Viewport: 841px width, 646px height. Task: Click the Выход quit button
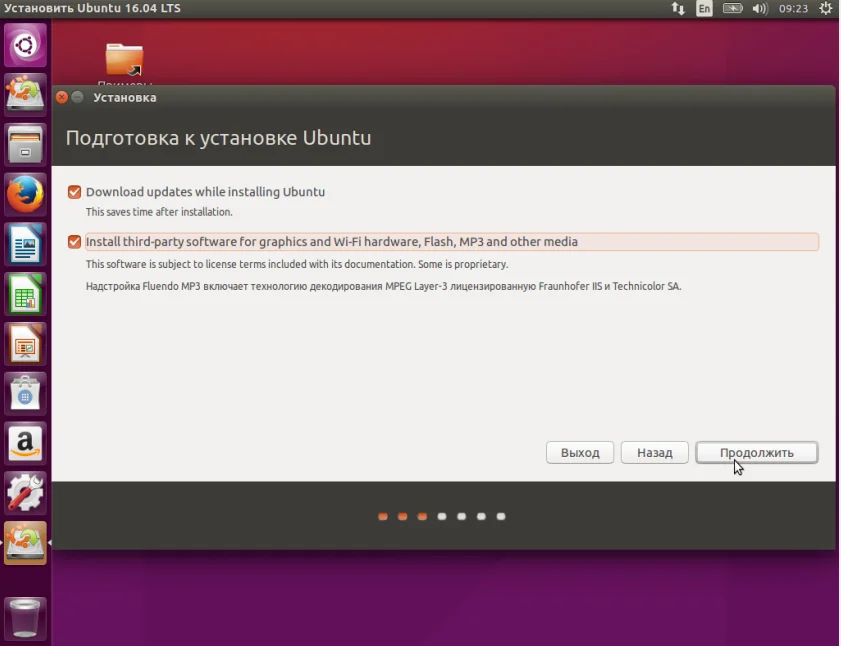pyautogui.click(x=580, y=453)
